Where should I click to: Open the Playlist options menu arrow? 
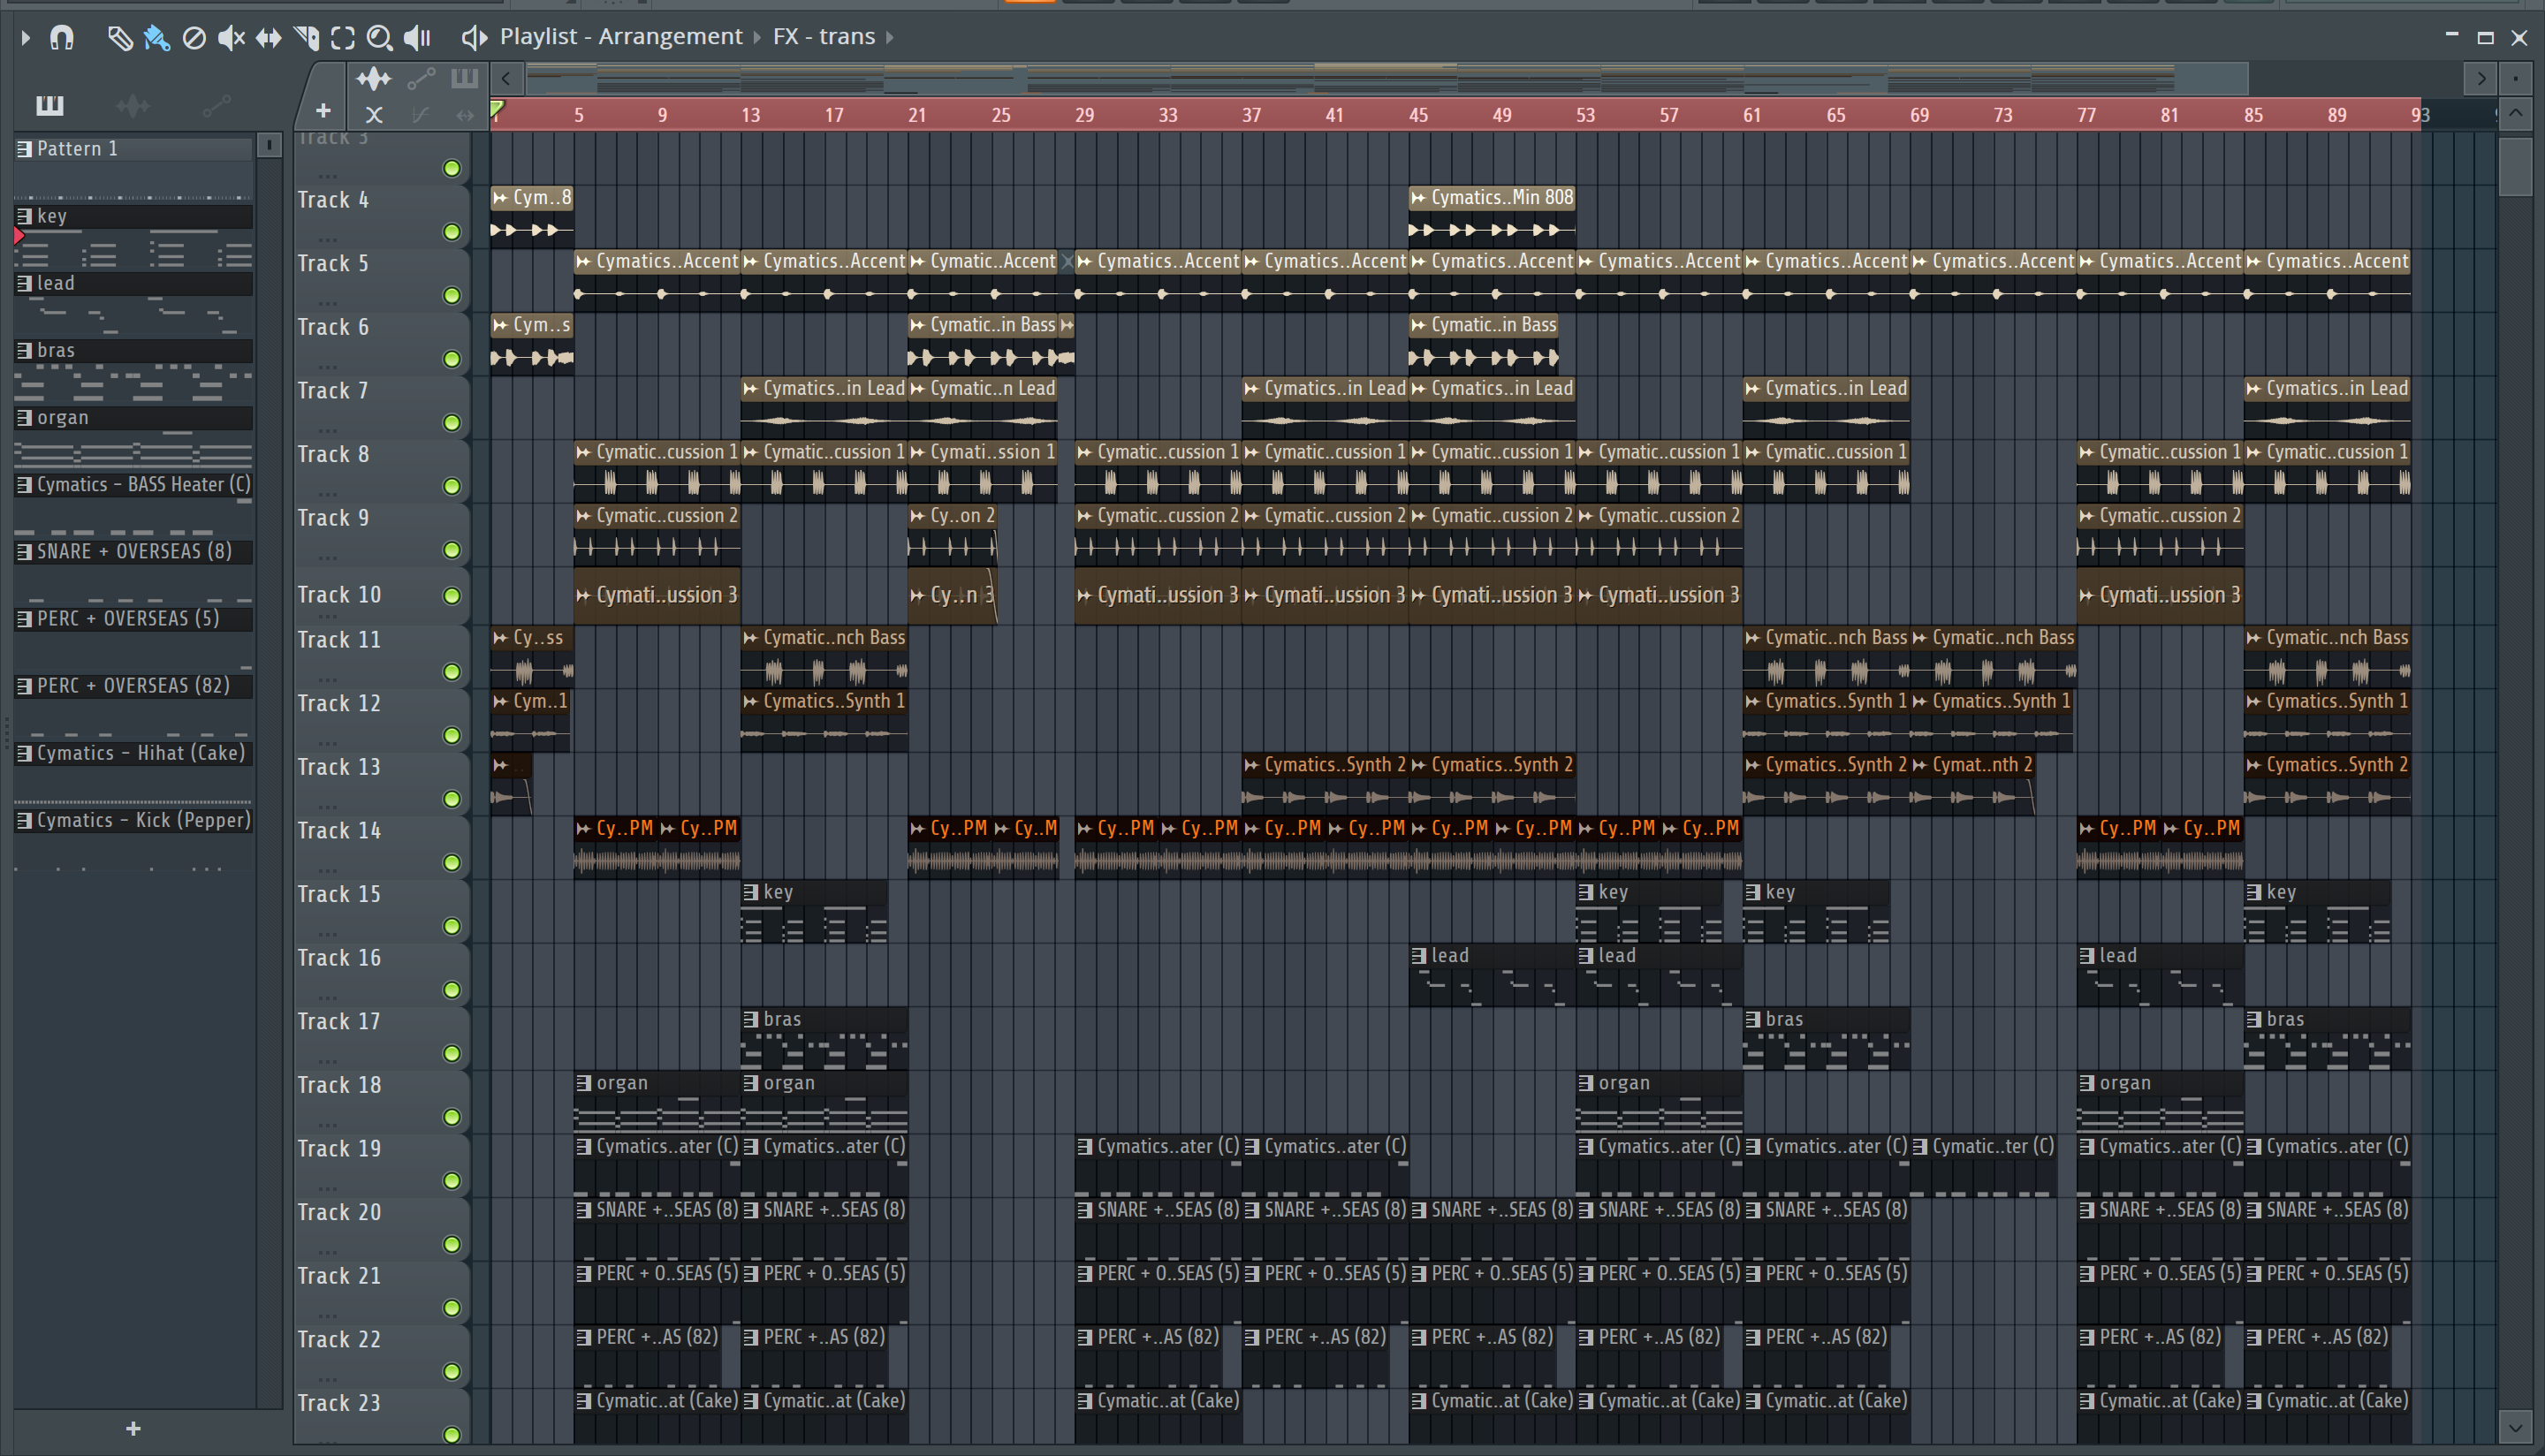pos(26,38)
